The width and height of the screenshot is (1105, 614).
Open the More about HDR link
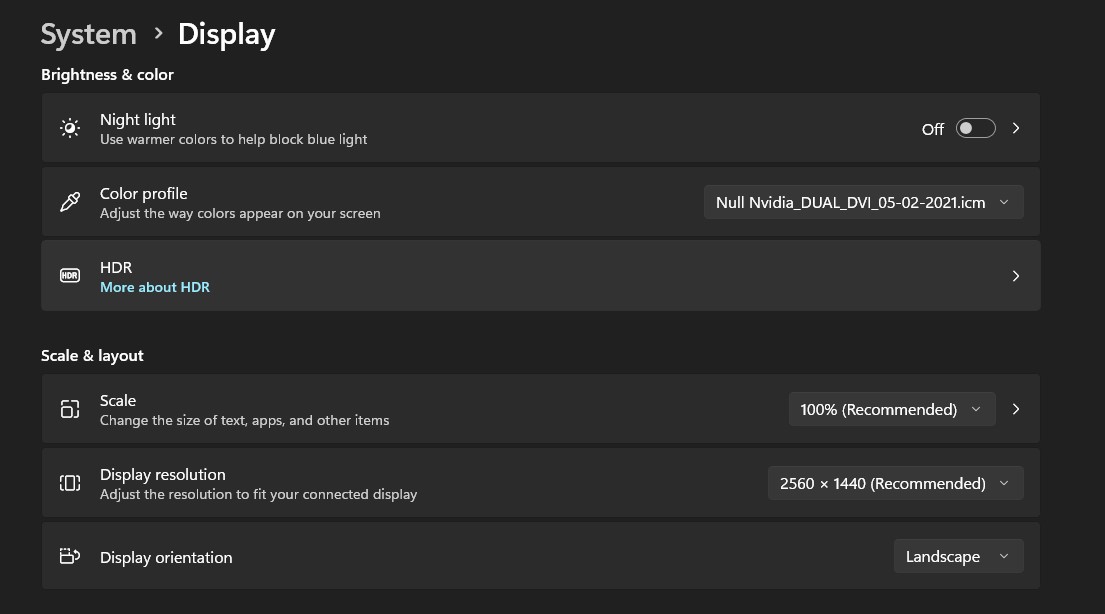point(155,287)
